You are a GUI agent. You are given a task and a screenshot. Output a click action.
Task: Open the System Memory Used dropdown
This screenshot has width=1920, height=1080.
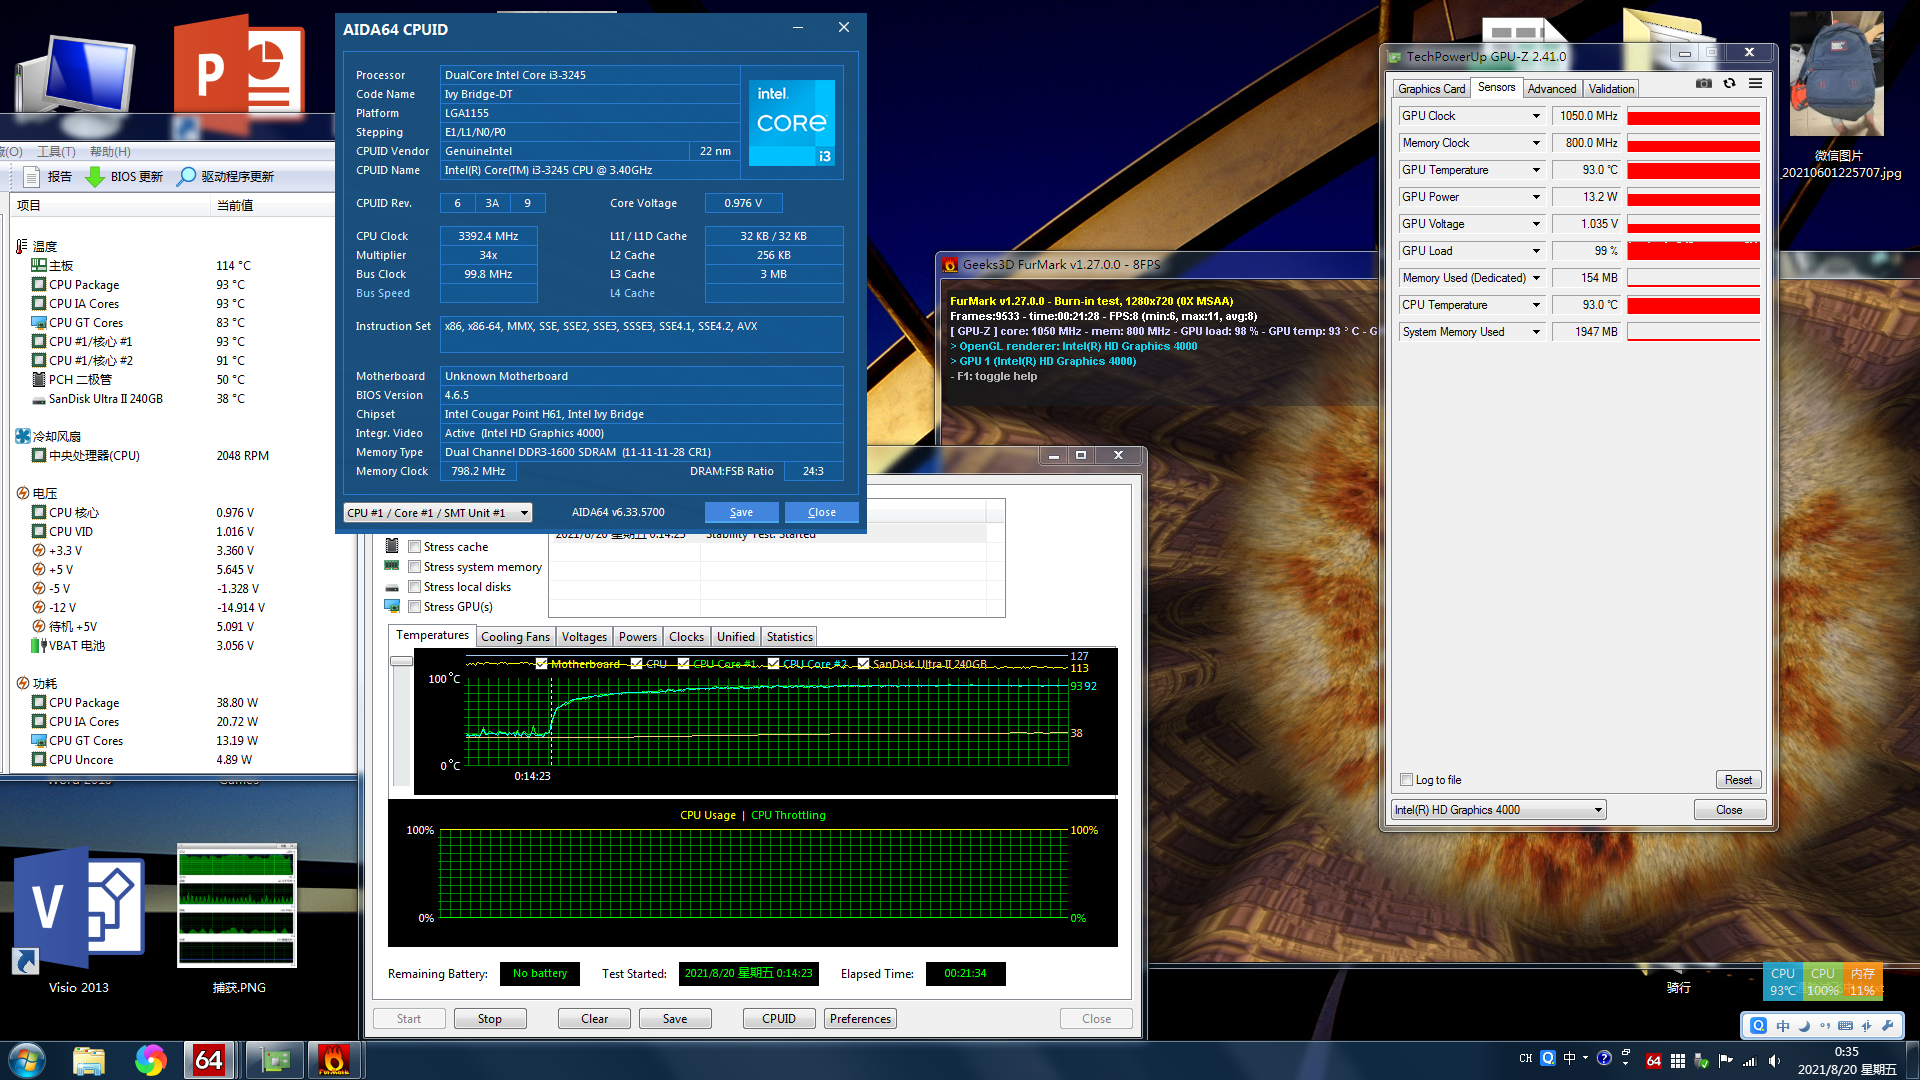(x=1536, y=332)
